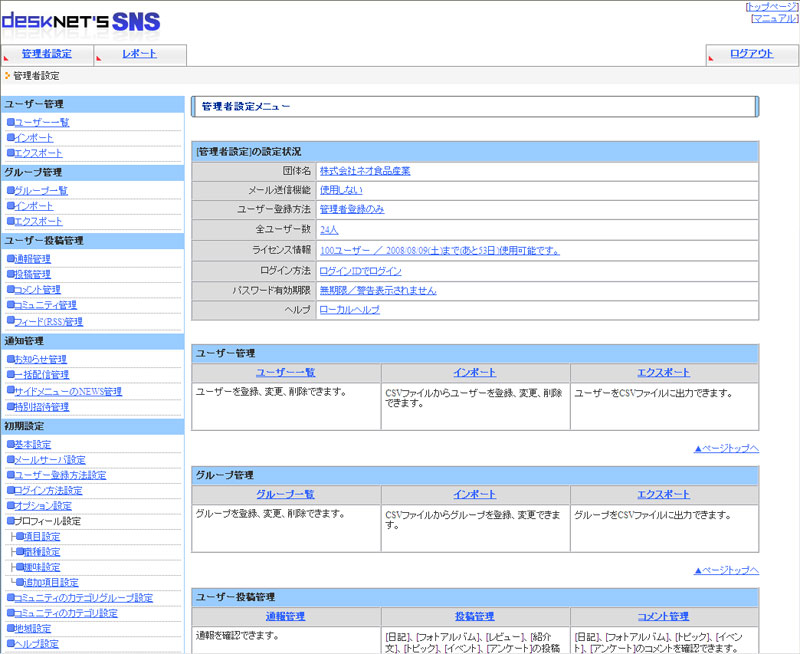
Task: Click the 初期設定 sidebar section header
Action: [x=93, y=426]
